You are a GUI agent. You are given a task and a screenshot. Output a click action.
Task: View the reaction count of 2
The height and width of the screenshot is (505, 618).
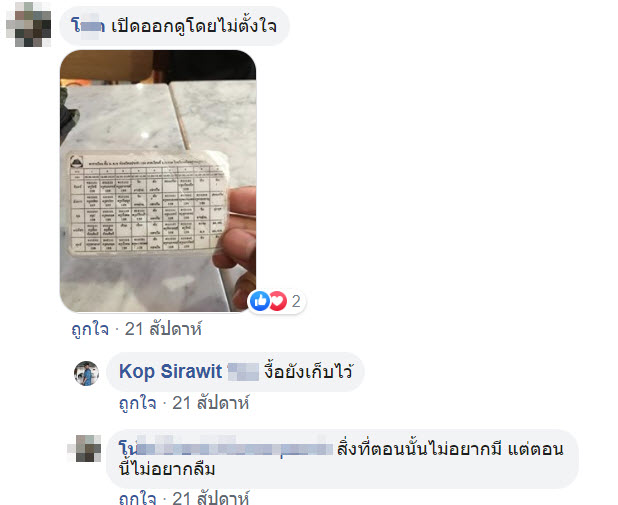click(x=296, y=302)
